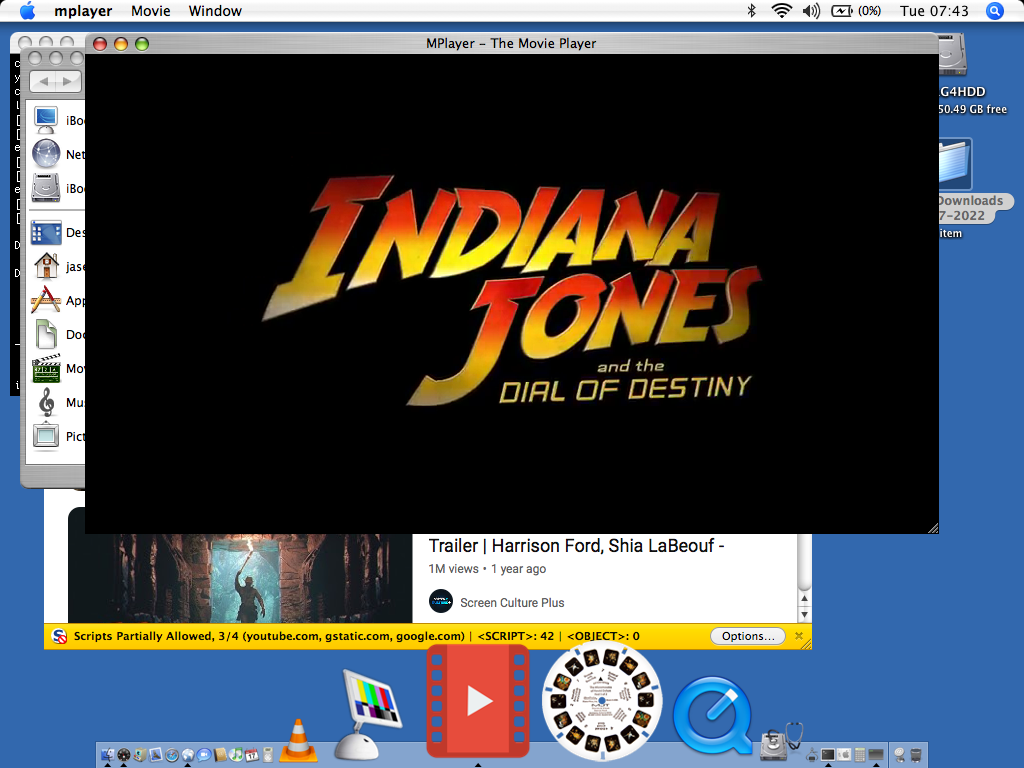1024x768 pixels.
Task: Go forward in the Finder window
Action: point(69,82)
